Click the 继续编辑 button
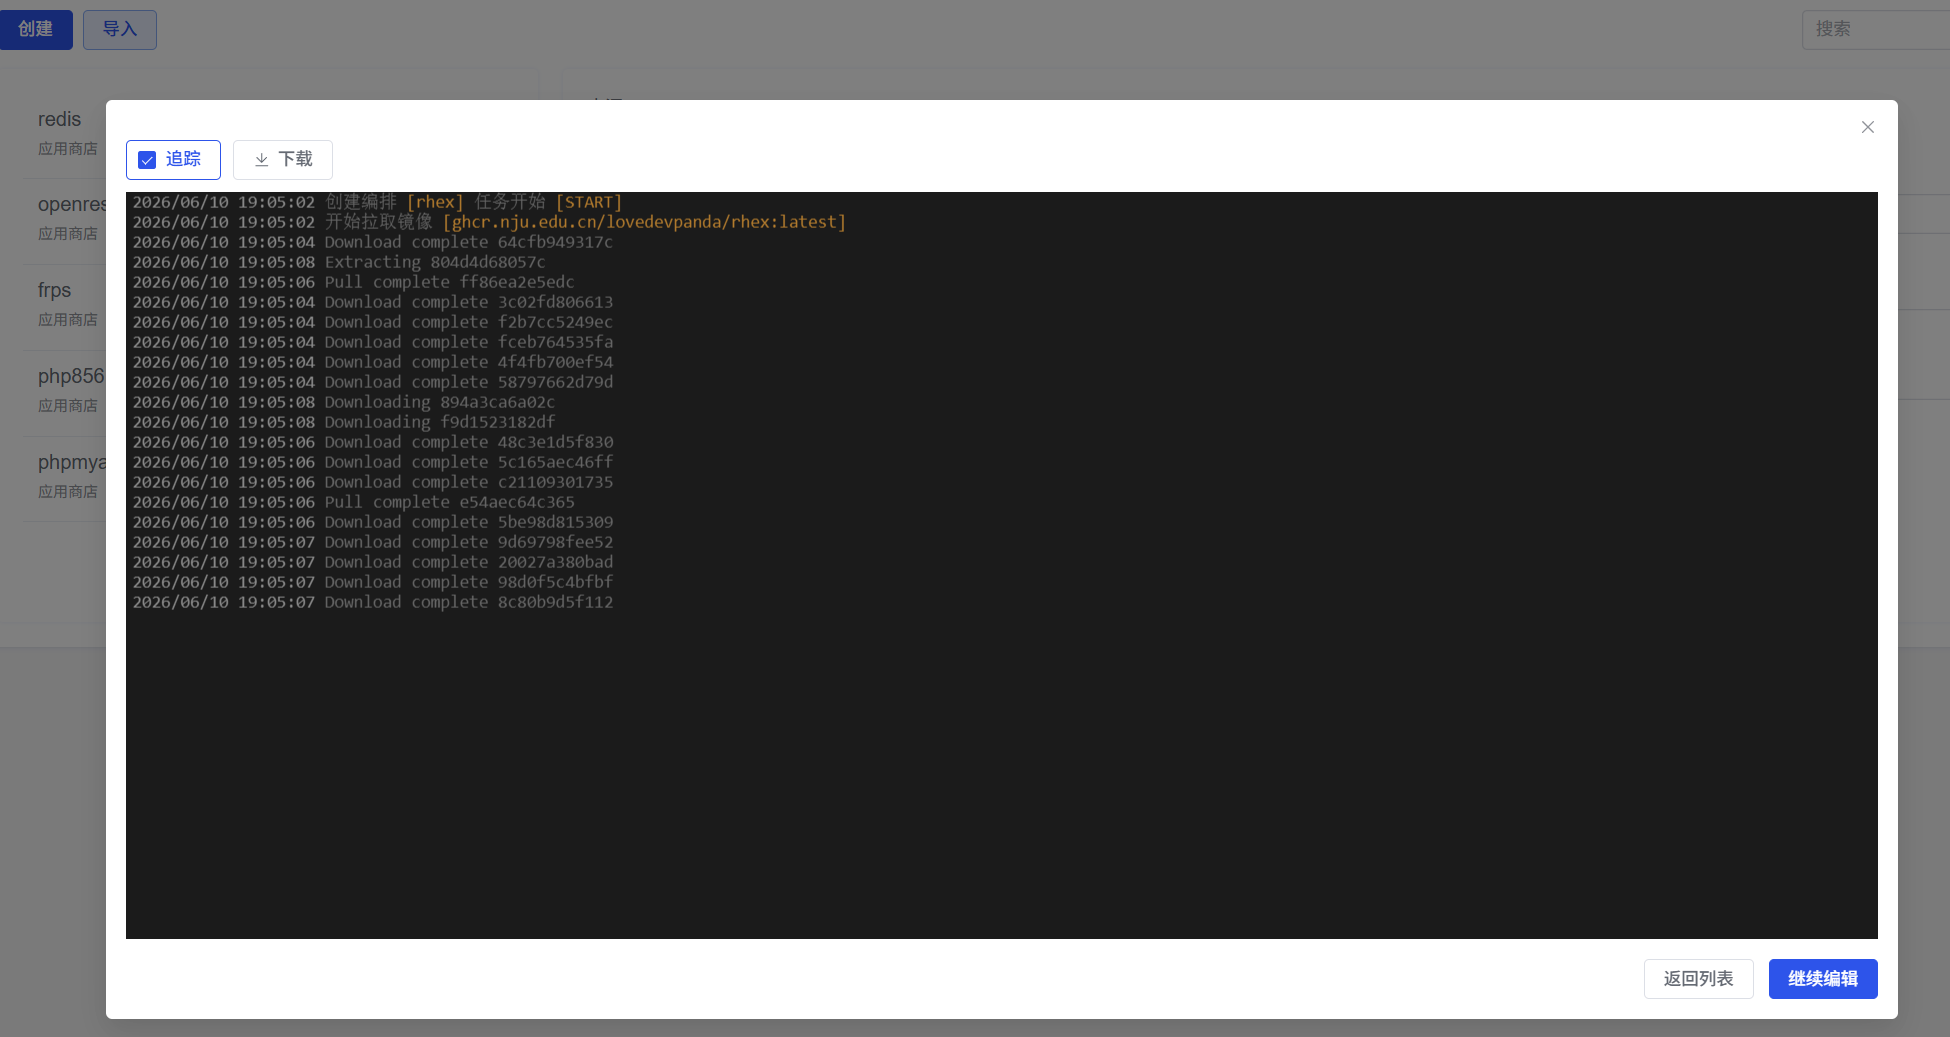Viewport: 1950px width, 1037px height. point(1823,979)
